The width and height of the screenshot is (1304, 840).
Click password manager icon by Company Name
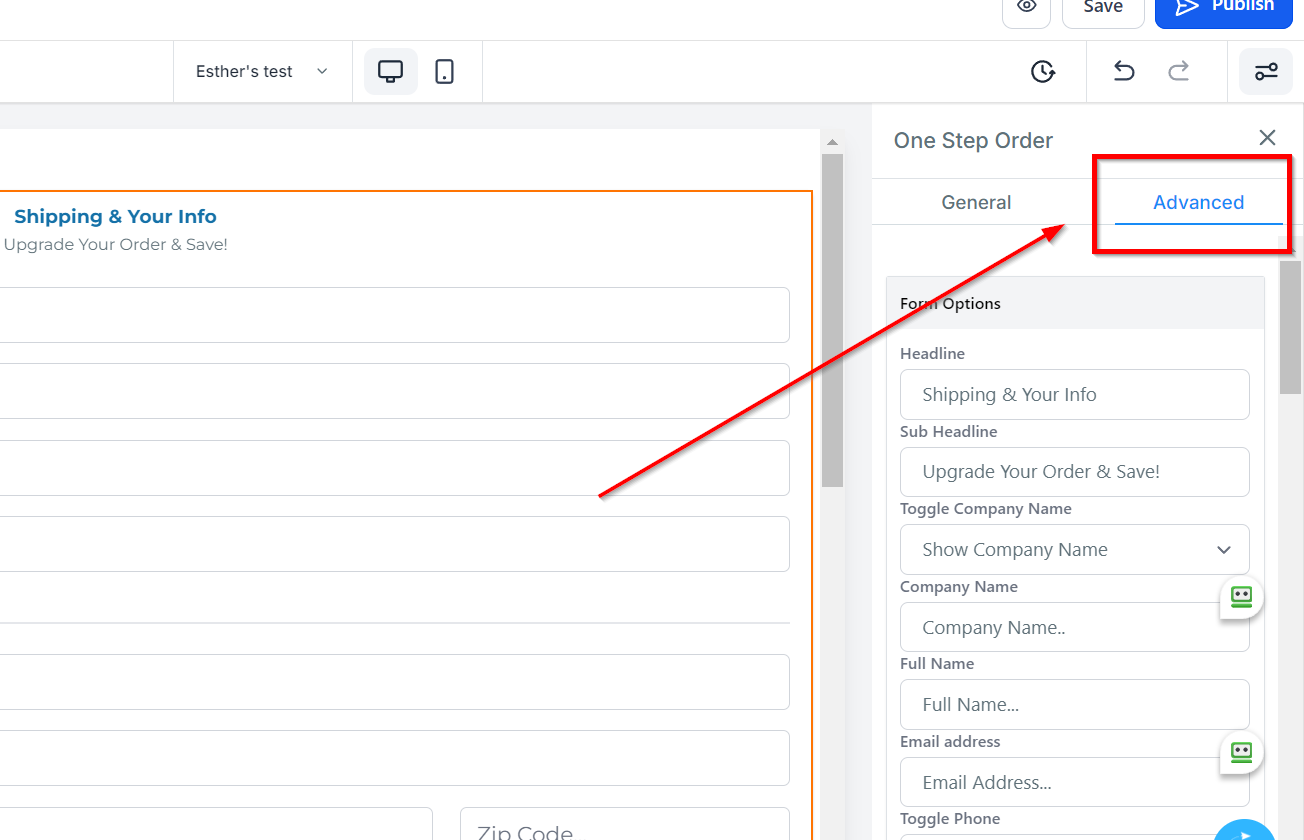tap(1241, 597)
